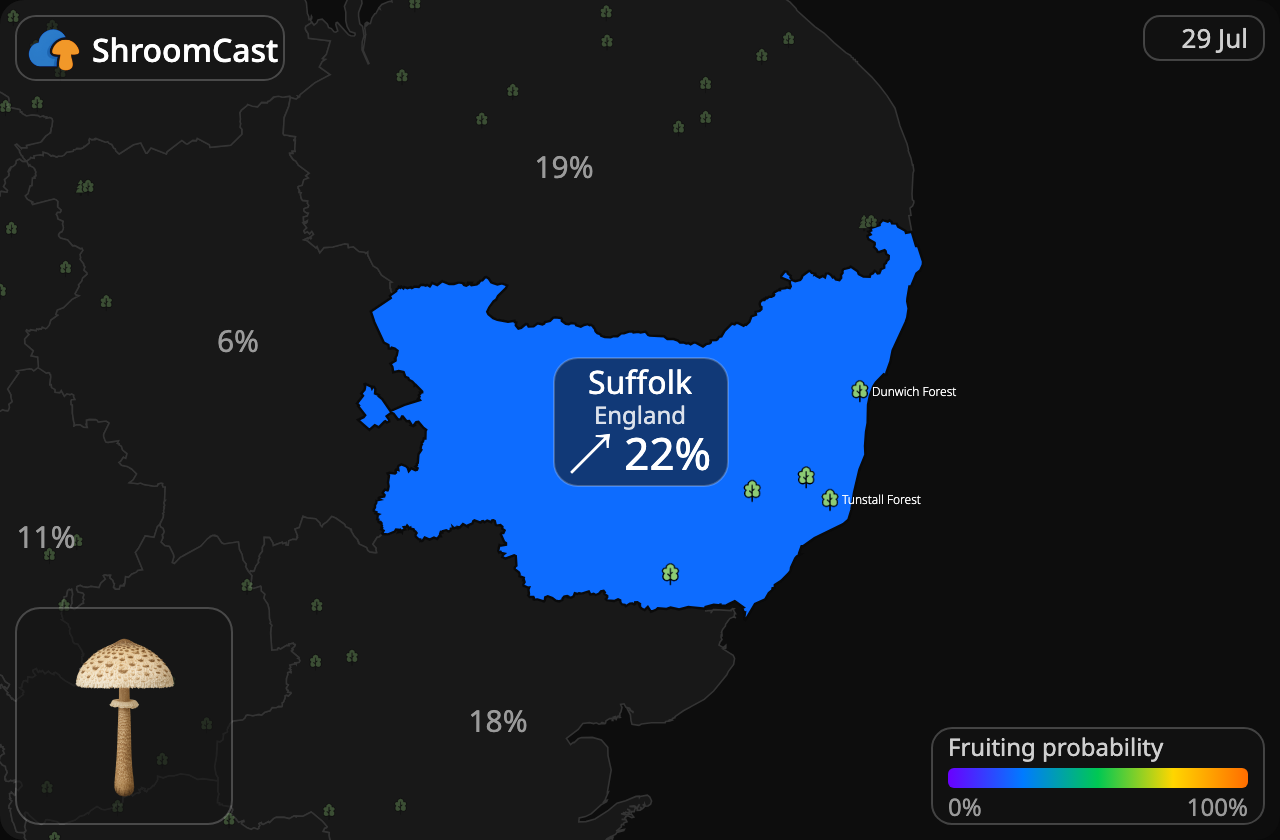Click the ShroomCast cloud mushroom logo

click(x=54, y=49)
